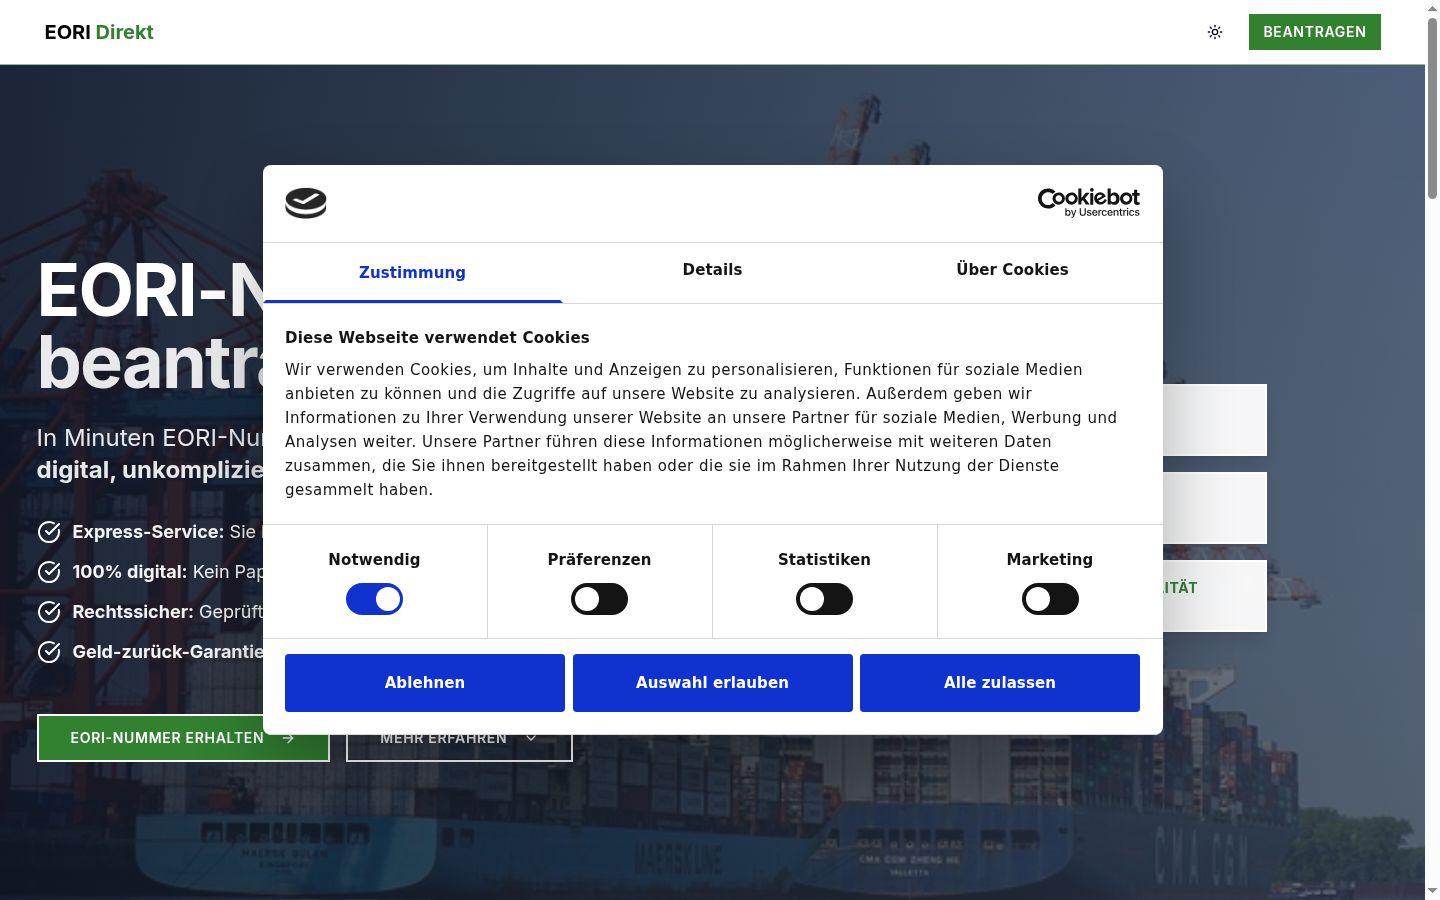This screenshot has width=1440, height=900.
Task: Click the EORI Direkt logo
Action: (x=99, y=32)
